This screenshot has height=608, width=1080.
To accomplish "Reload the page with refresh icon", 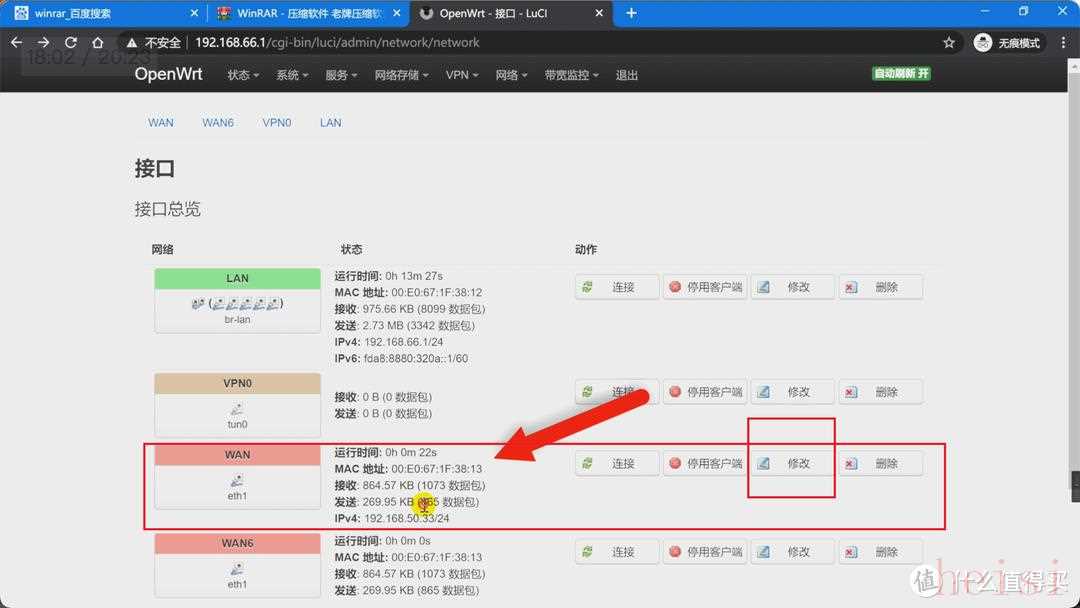I will 70,43.
